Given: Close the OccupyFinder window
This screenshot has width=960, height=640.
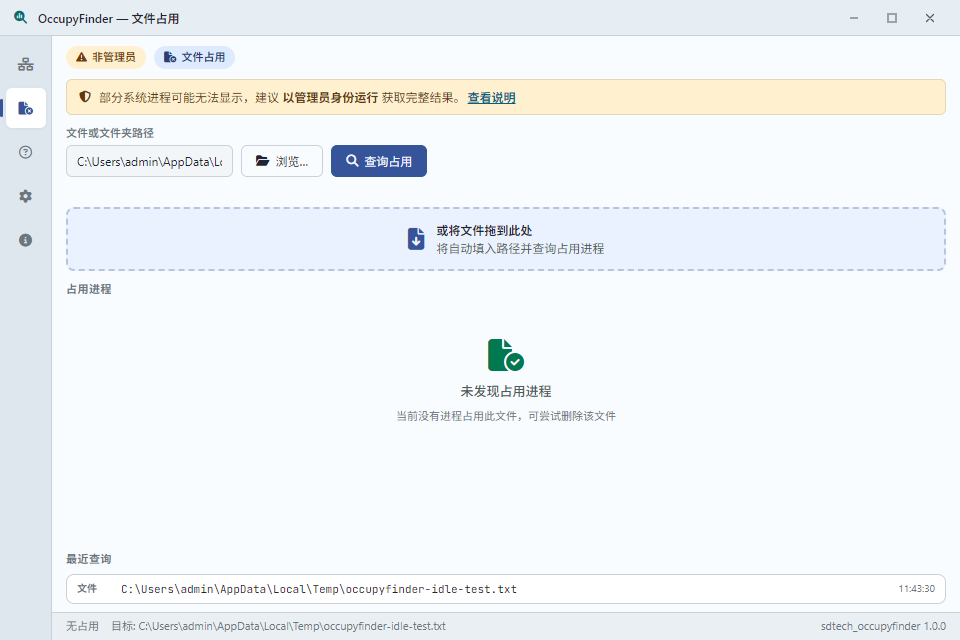Looking at the screenshot, I should click(x=930, y=18).
